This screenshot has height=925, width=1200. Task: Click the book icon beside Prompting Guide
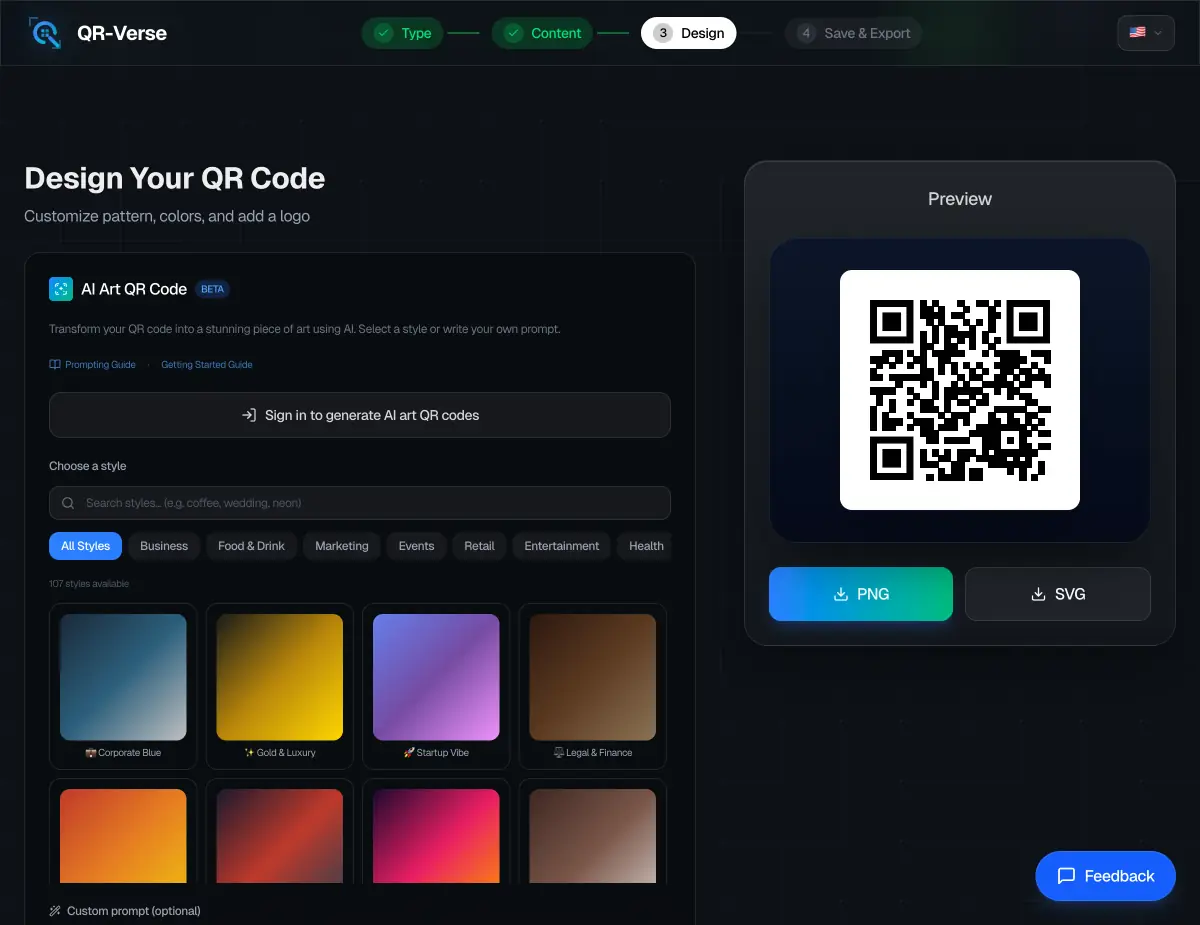pyautogui.click(x=54, y=364)
